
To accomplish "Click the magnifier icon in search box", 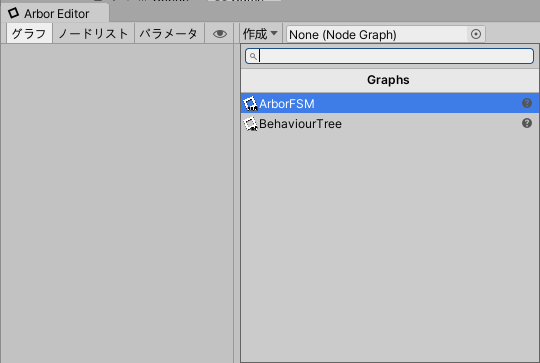I will (253, 56).
